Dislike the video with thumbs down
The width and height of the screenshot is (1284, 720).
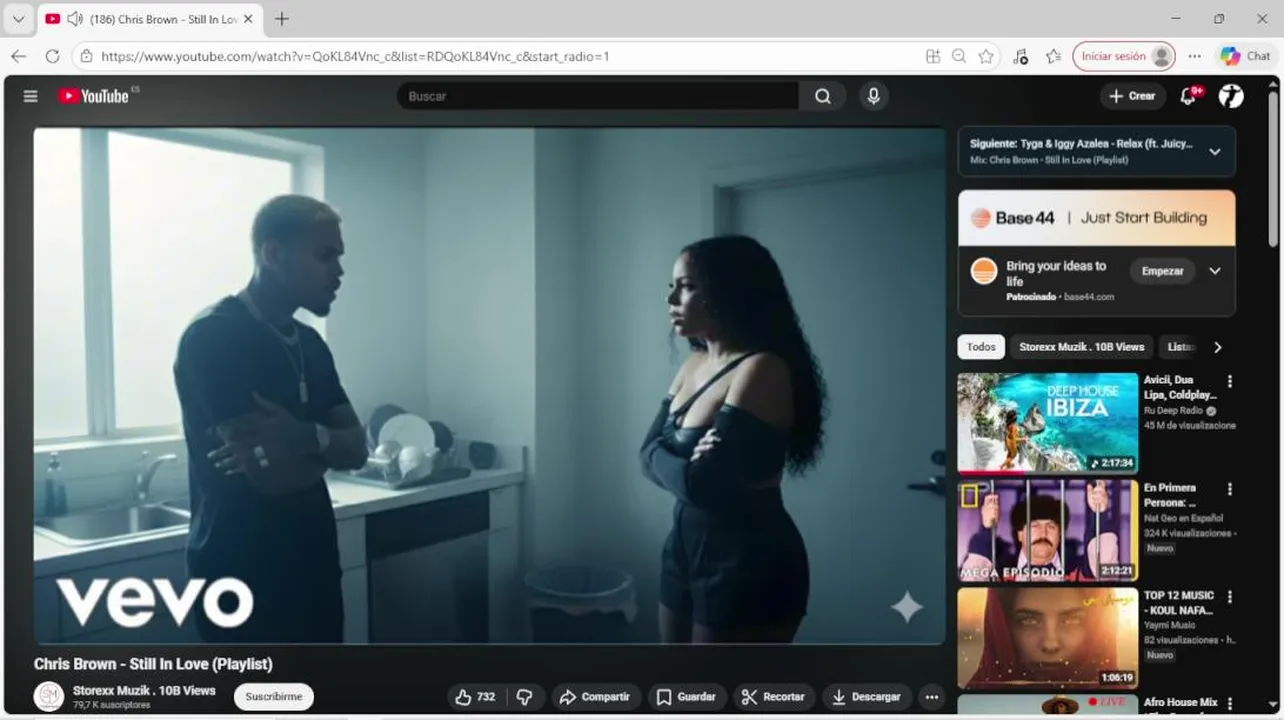pos(525,697)
